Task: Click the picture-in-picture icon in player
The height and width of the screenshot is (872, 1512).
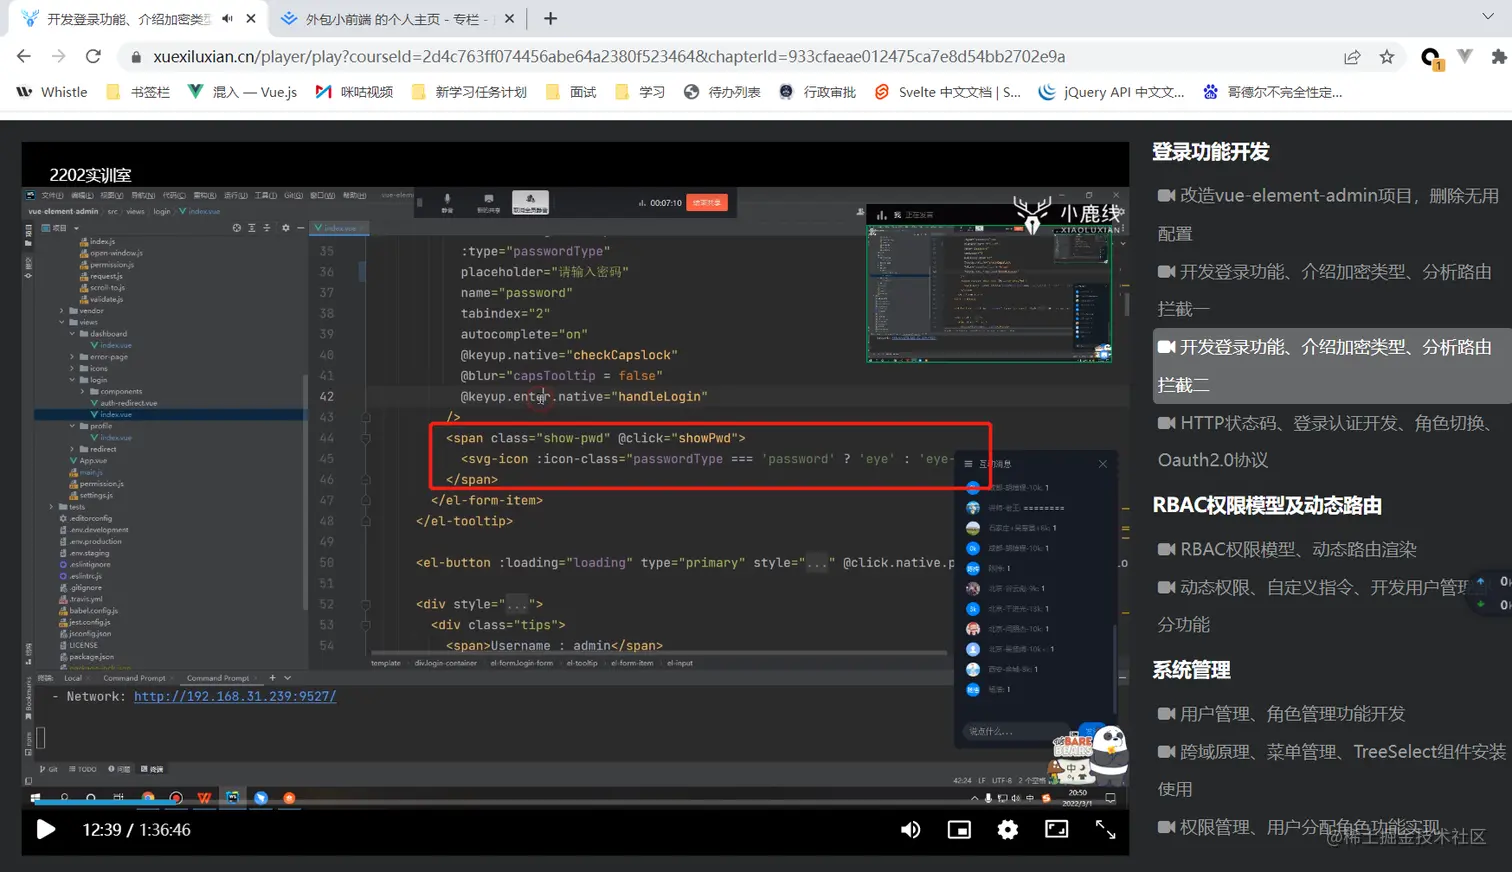Action: 959,829
